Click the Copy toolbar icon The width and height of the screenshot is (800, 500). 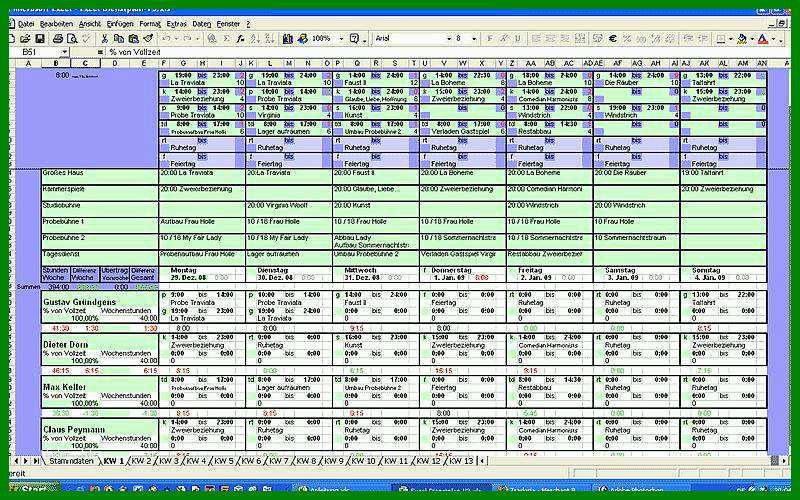click(119, 39)
